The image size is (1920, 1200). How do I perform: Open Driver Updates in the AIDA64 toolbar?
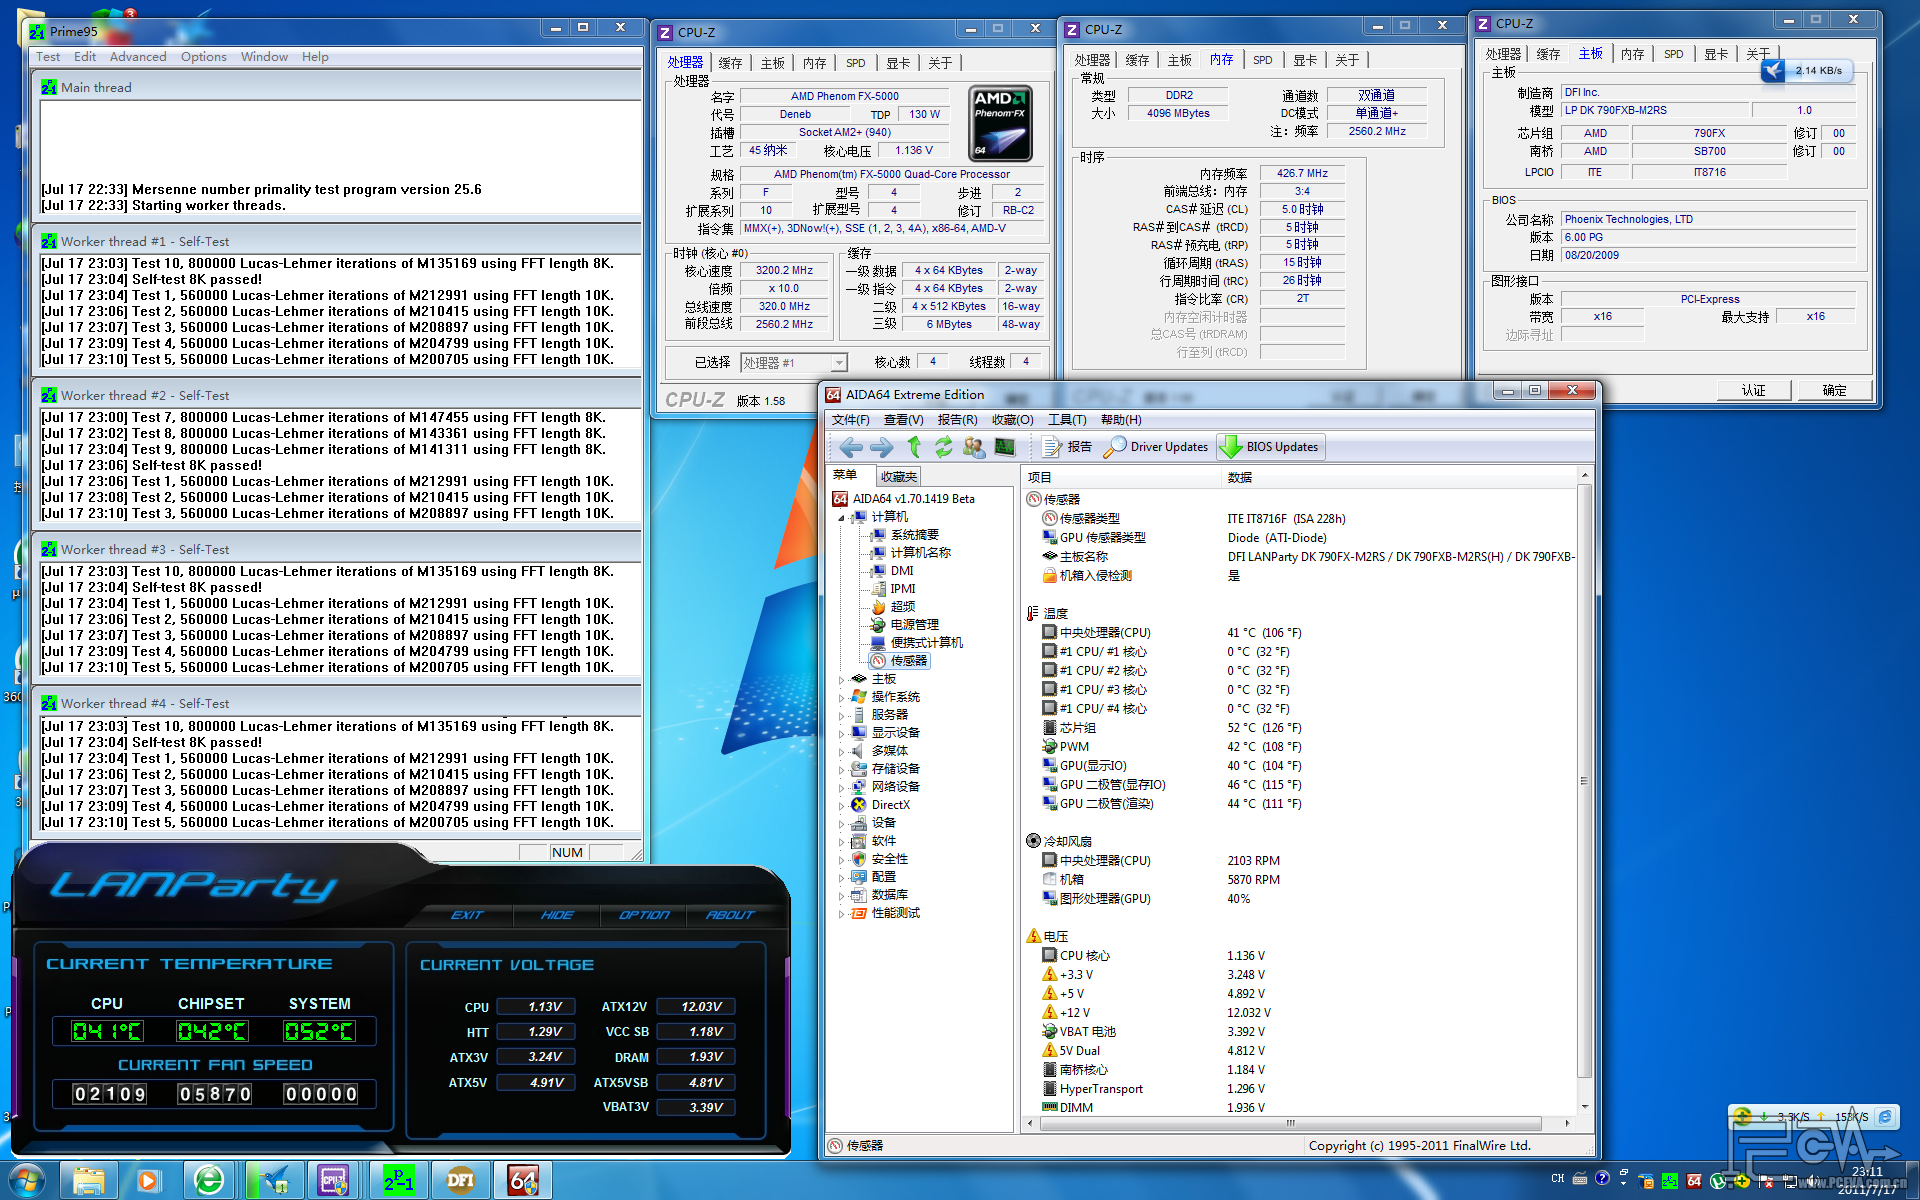pyautogui.click(x=1156, y=447)
